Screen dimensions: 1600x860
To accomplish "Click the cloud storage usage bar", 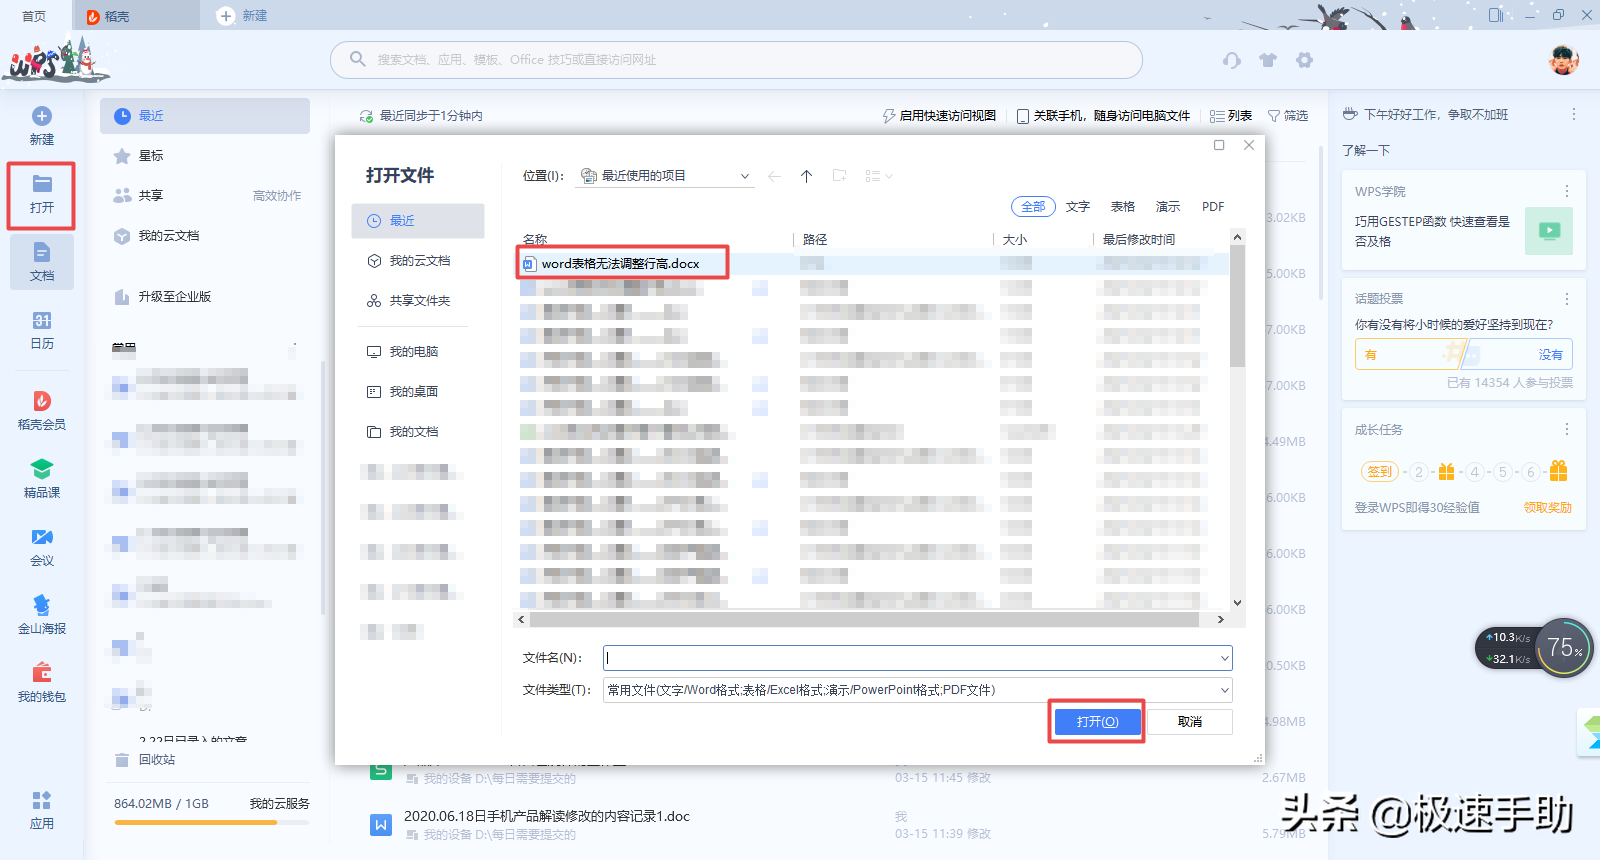I will 211,823.
